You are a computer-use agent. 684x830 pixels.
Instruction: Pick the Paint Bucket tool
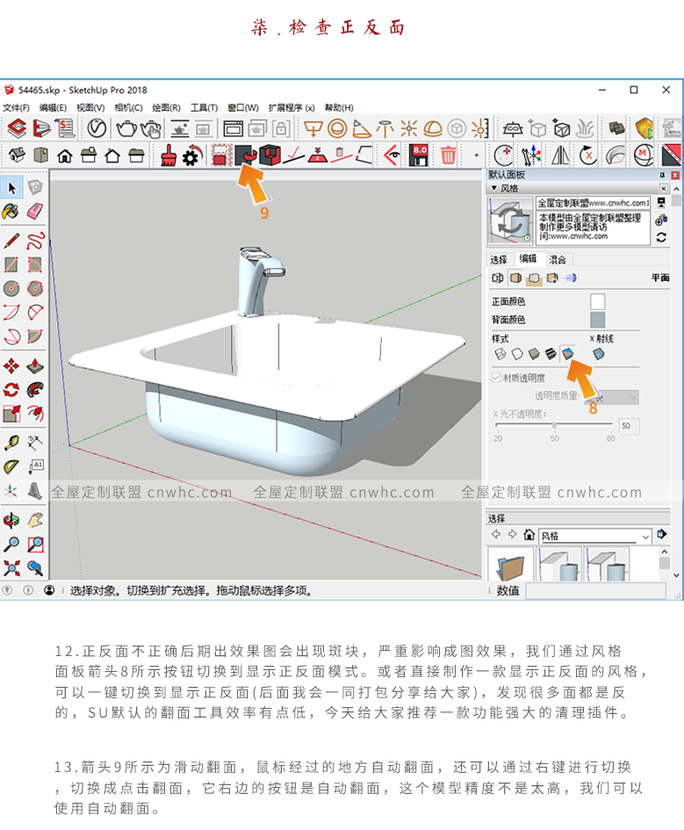coord(11,211)
